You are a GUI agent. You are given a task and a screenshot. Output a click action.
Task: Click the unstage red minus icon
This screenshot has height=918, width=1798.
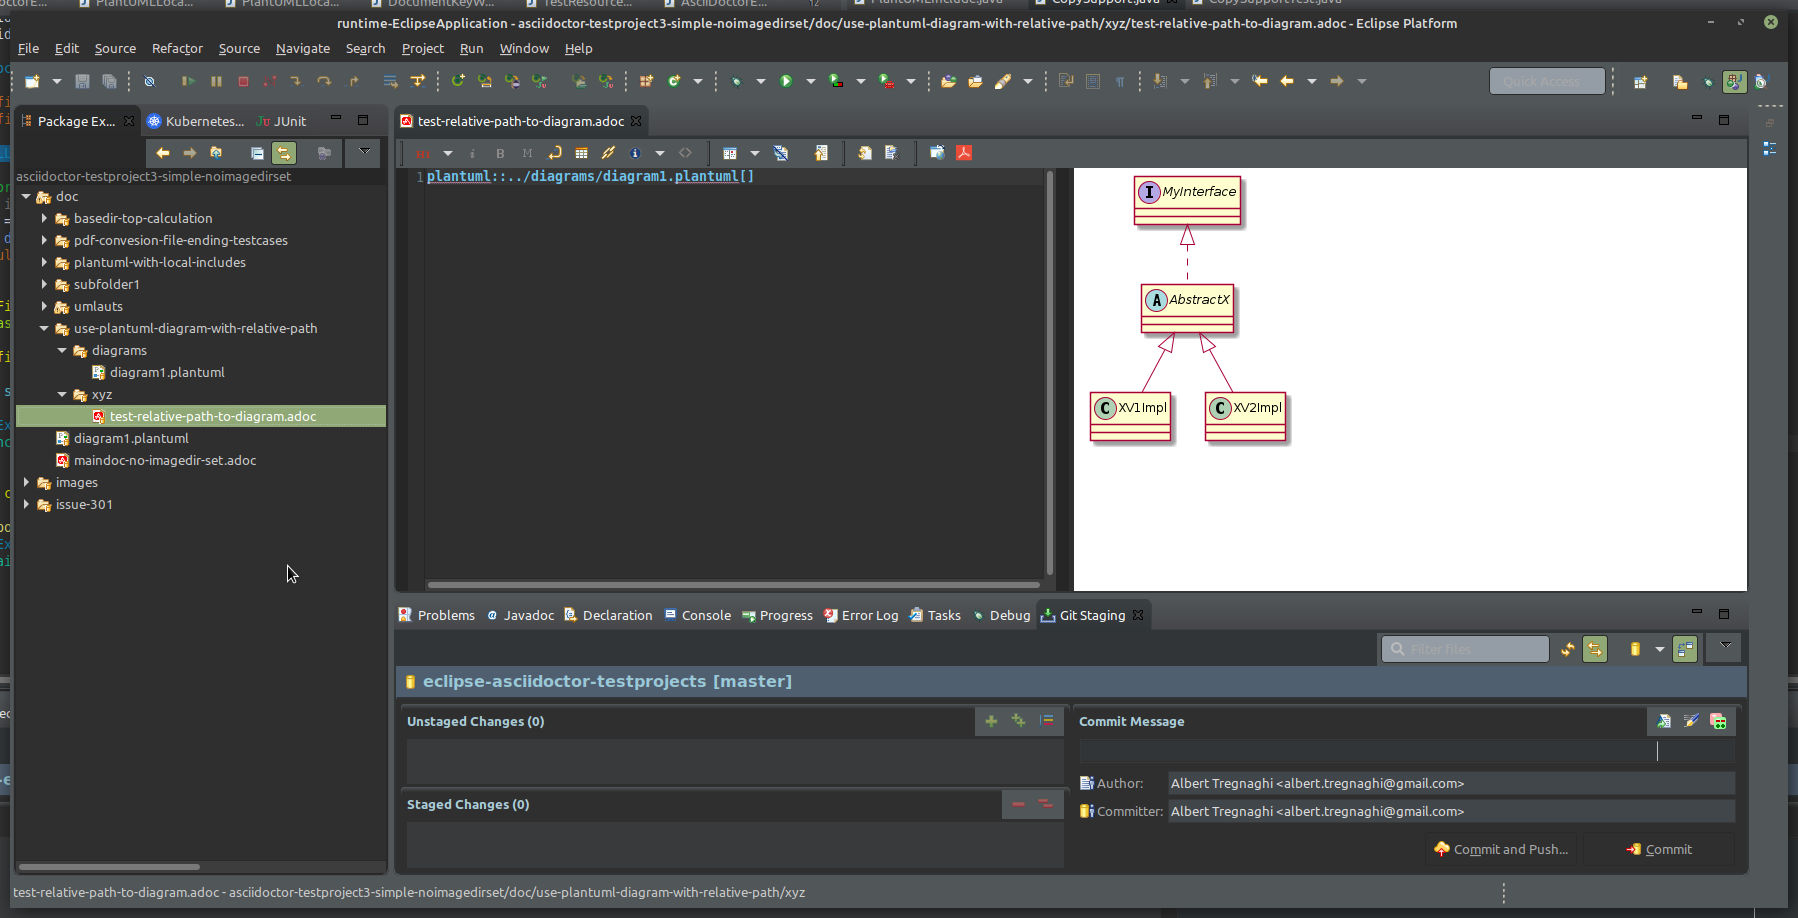pos(1018,804)
